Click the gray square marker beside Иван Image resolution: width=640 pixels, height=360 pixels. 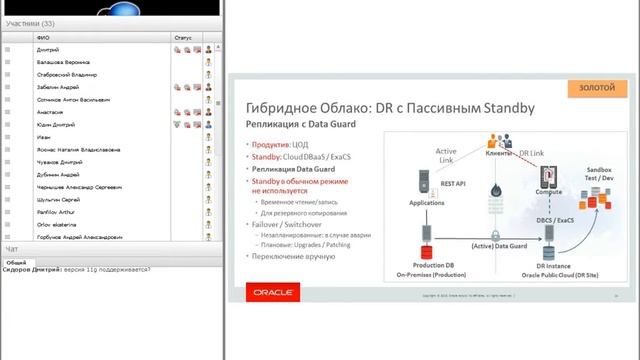coord(7,137)
